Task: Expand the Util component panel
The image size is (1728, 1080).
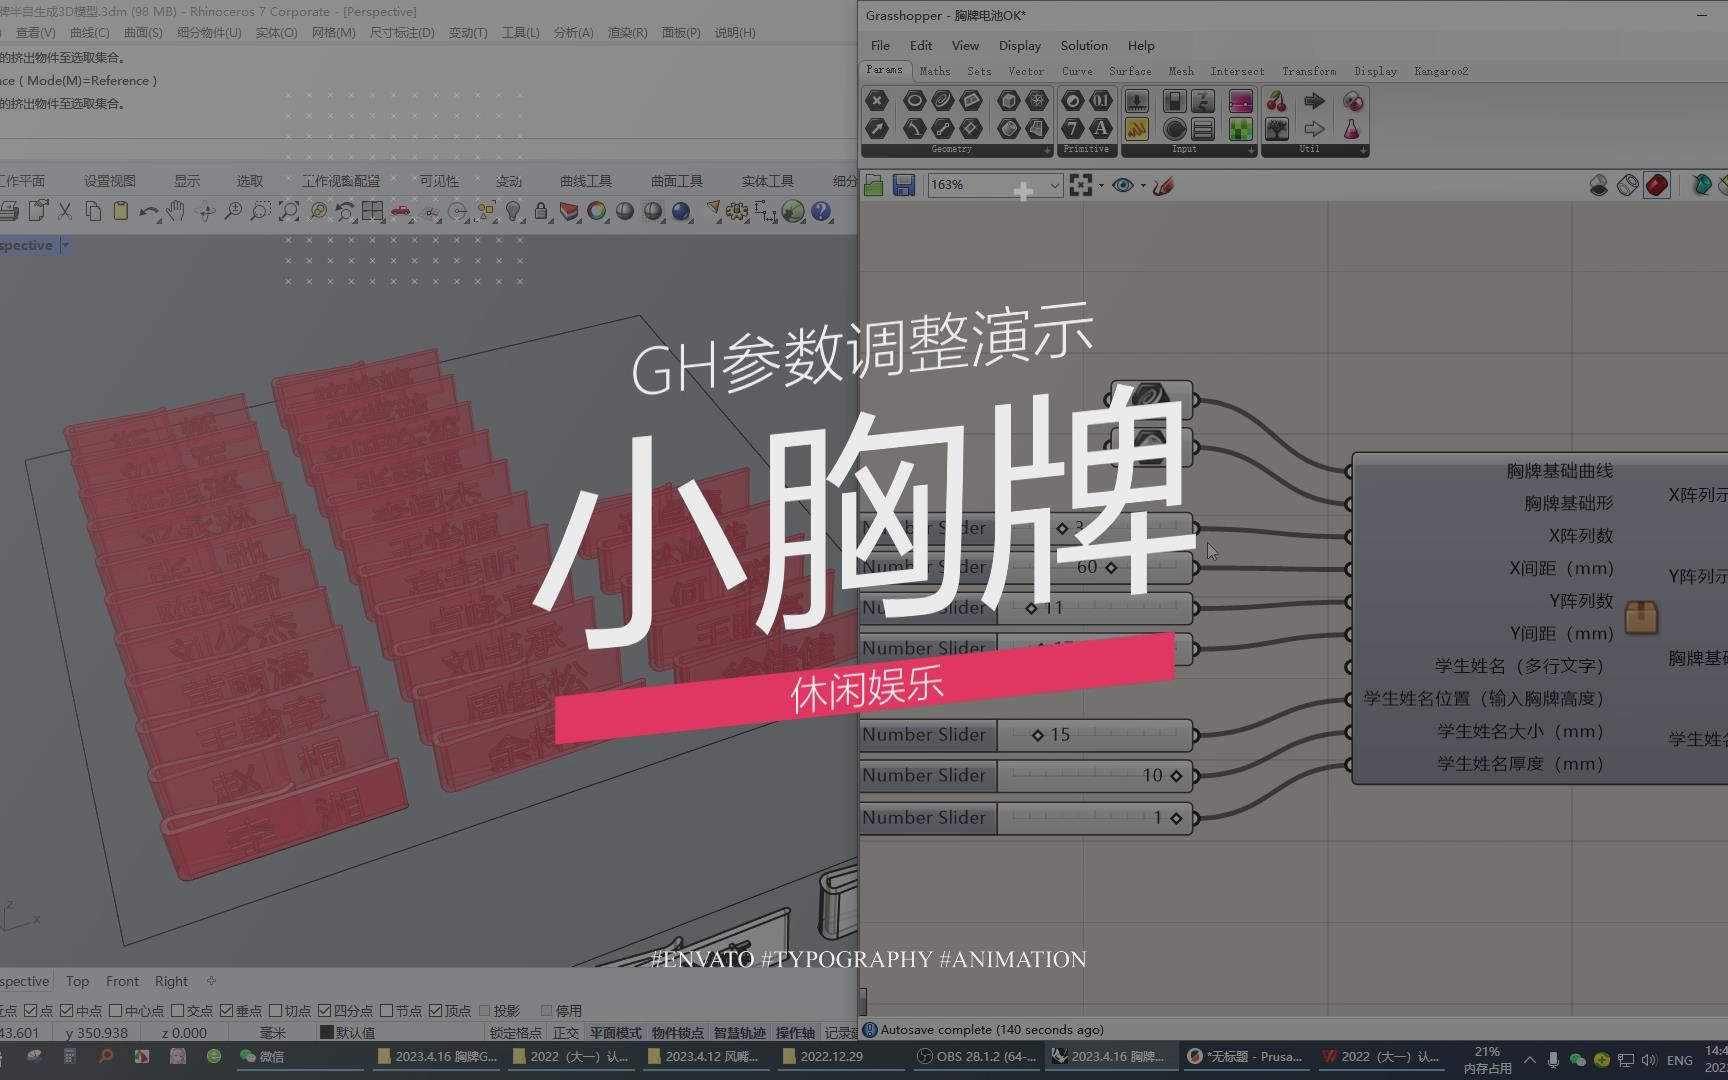Action: 1363,150
